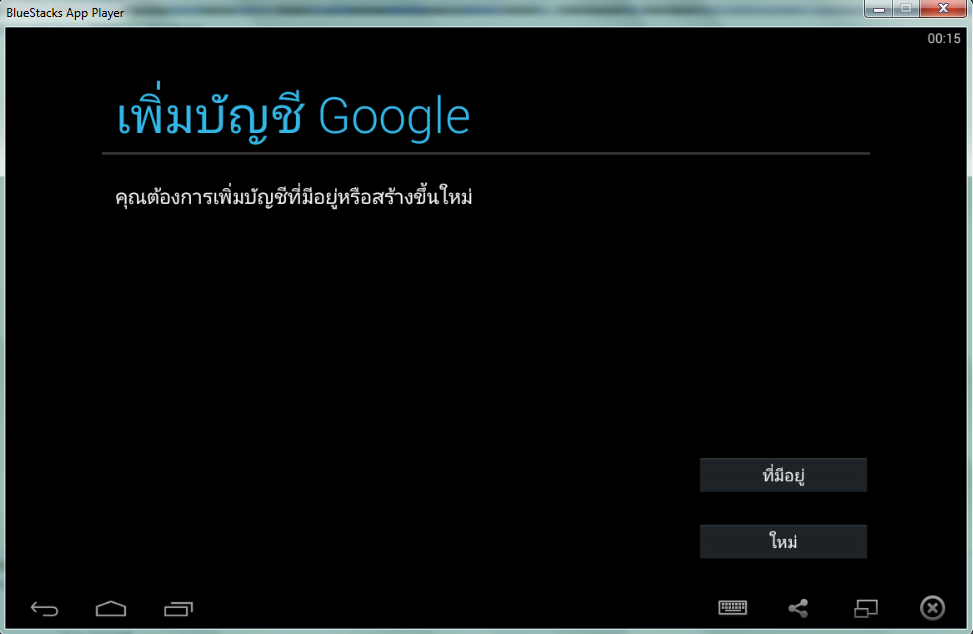
Task: Click the BlueStacks App Player title text
Action: 65,13
